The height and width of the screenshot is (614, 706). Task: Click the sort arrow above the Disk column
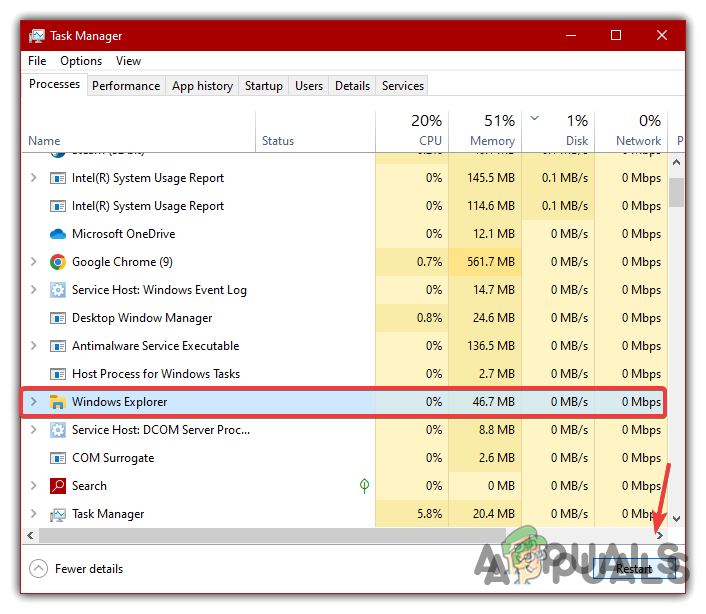pyautogui.click(x=534, y=118)
